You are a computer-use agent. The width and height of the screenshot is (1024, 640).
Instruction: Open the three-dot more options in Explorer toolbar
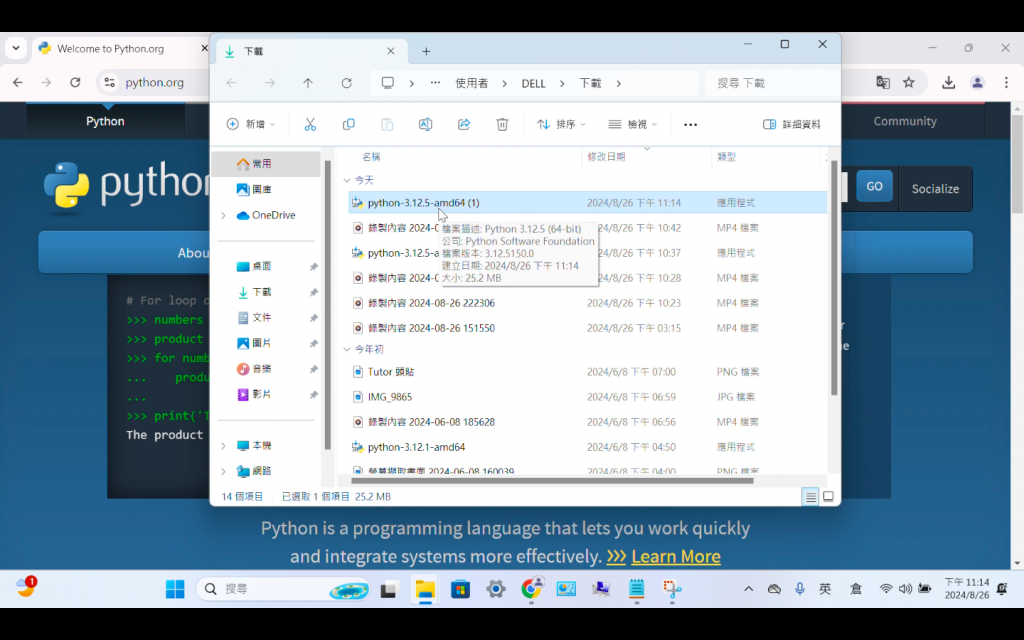(x=690, y=124)
